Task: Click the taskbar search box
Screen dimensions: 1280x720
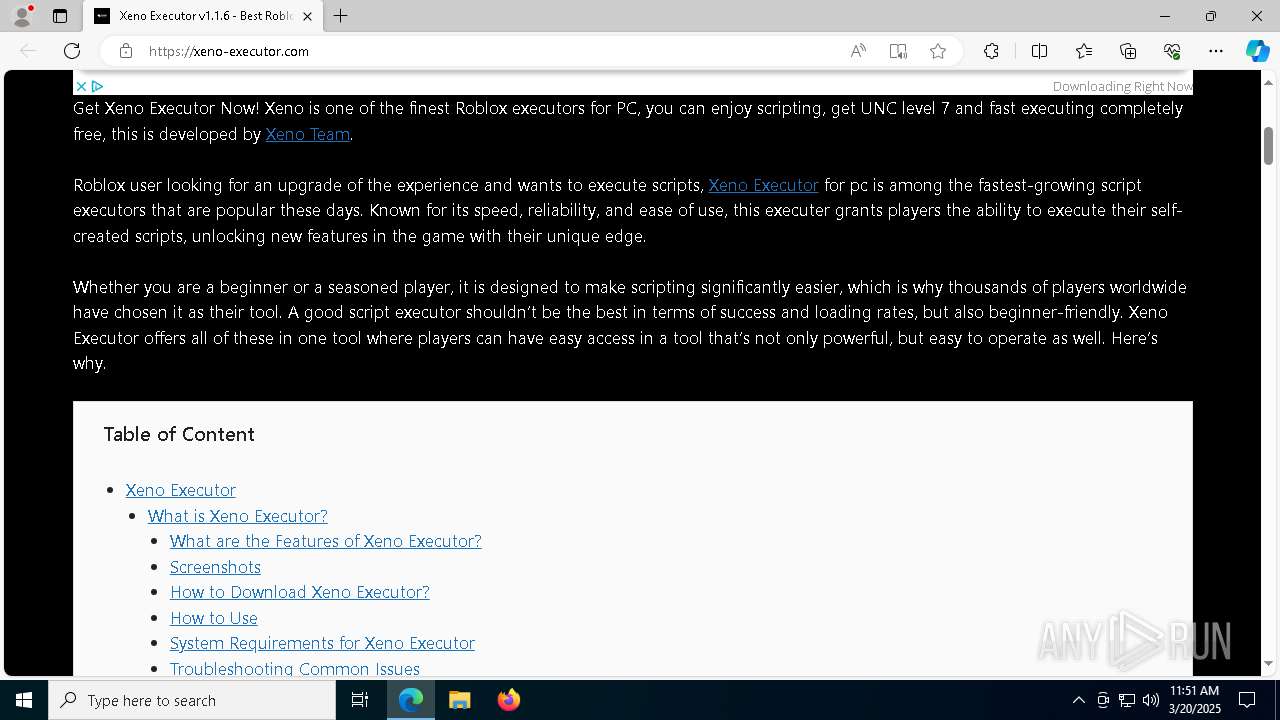Action: click(x=192, y=700)
